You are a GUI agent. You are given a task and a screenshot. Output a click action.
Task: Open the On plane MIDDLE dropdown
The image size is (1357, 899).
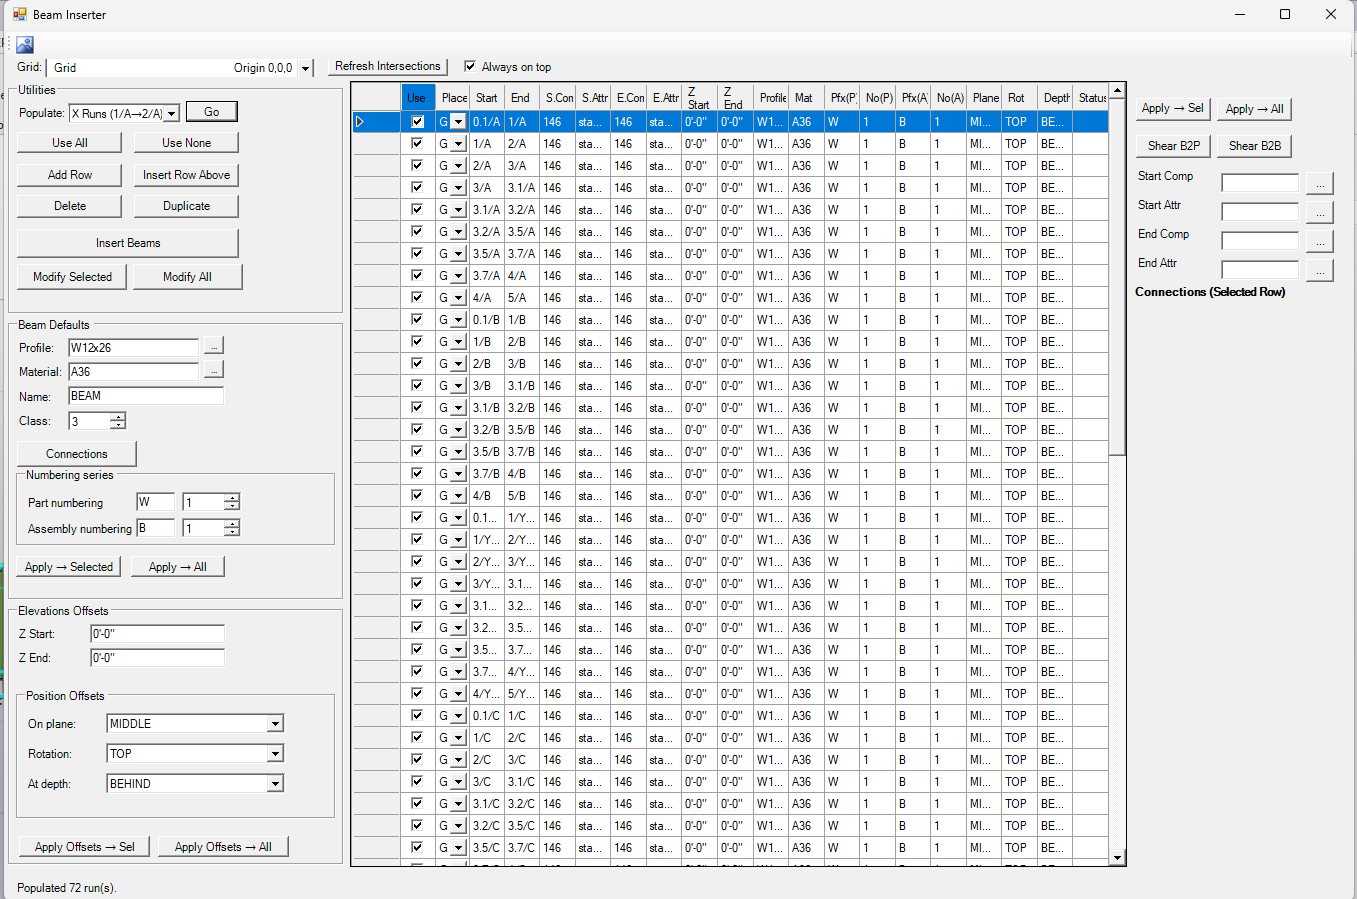pos(275,724)
